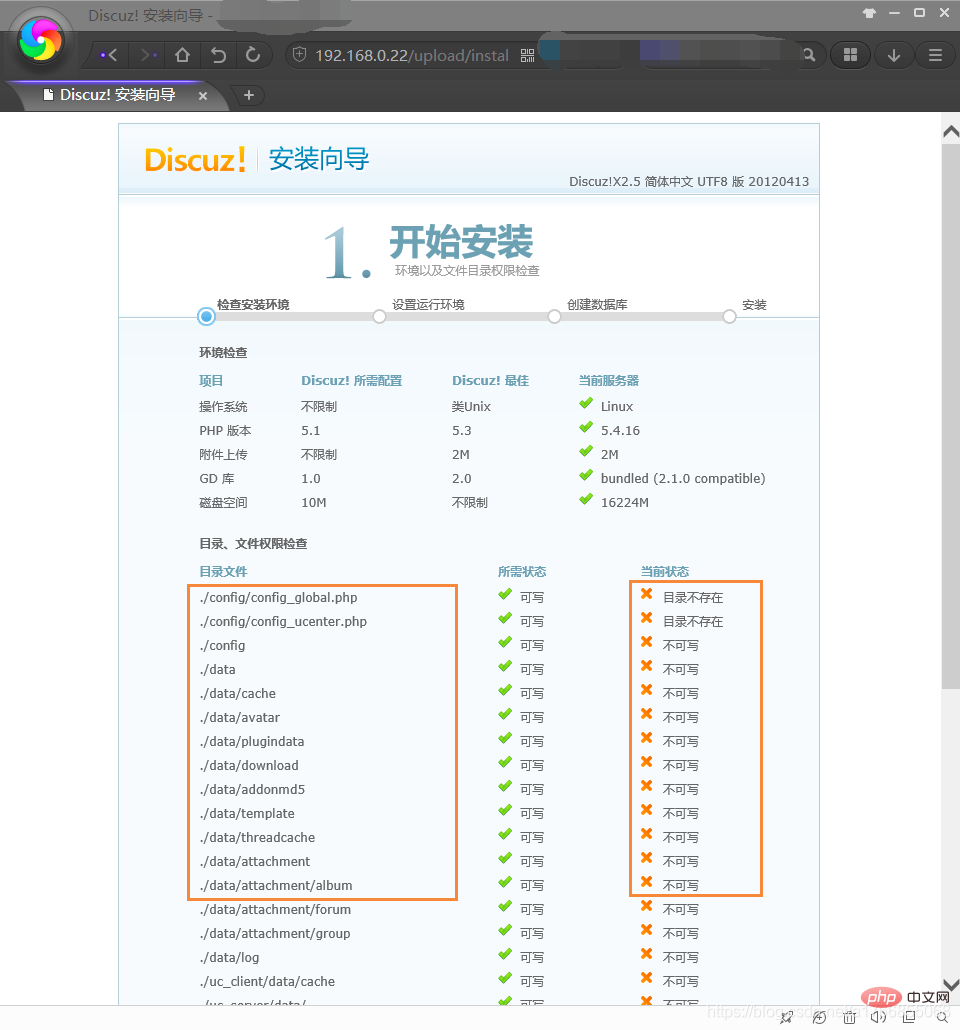Click the 目录、文件权限检查 section title

click(254, 544)
